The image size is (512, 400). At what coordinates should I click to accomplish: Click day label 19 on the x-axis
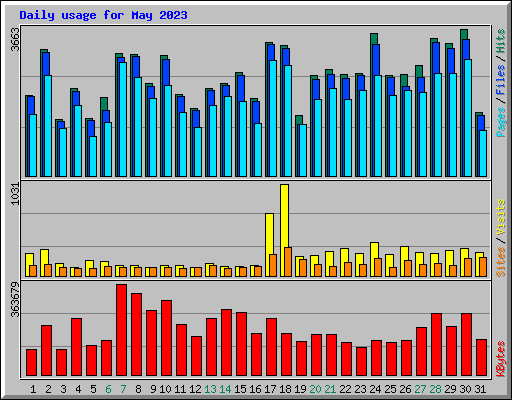[300, 389]
